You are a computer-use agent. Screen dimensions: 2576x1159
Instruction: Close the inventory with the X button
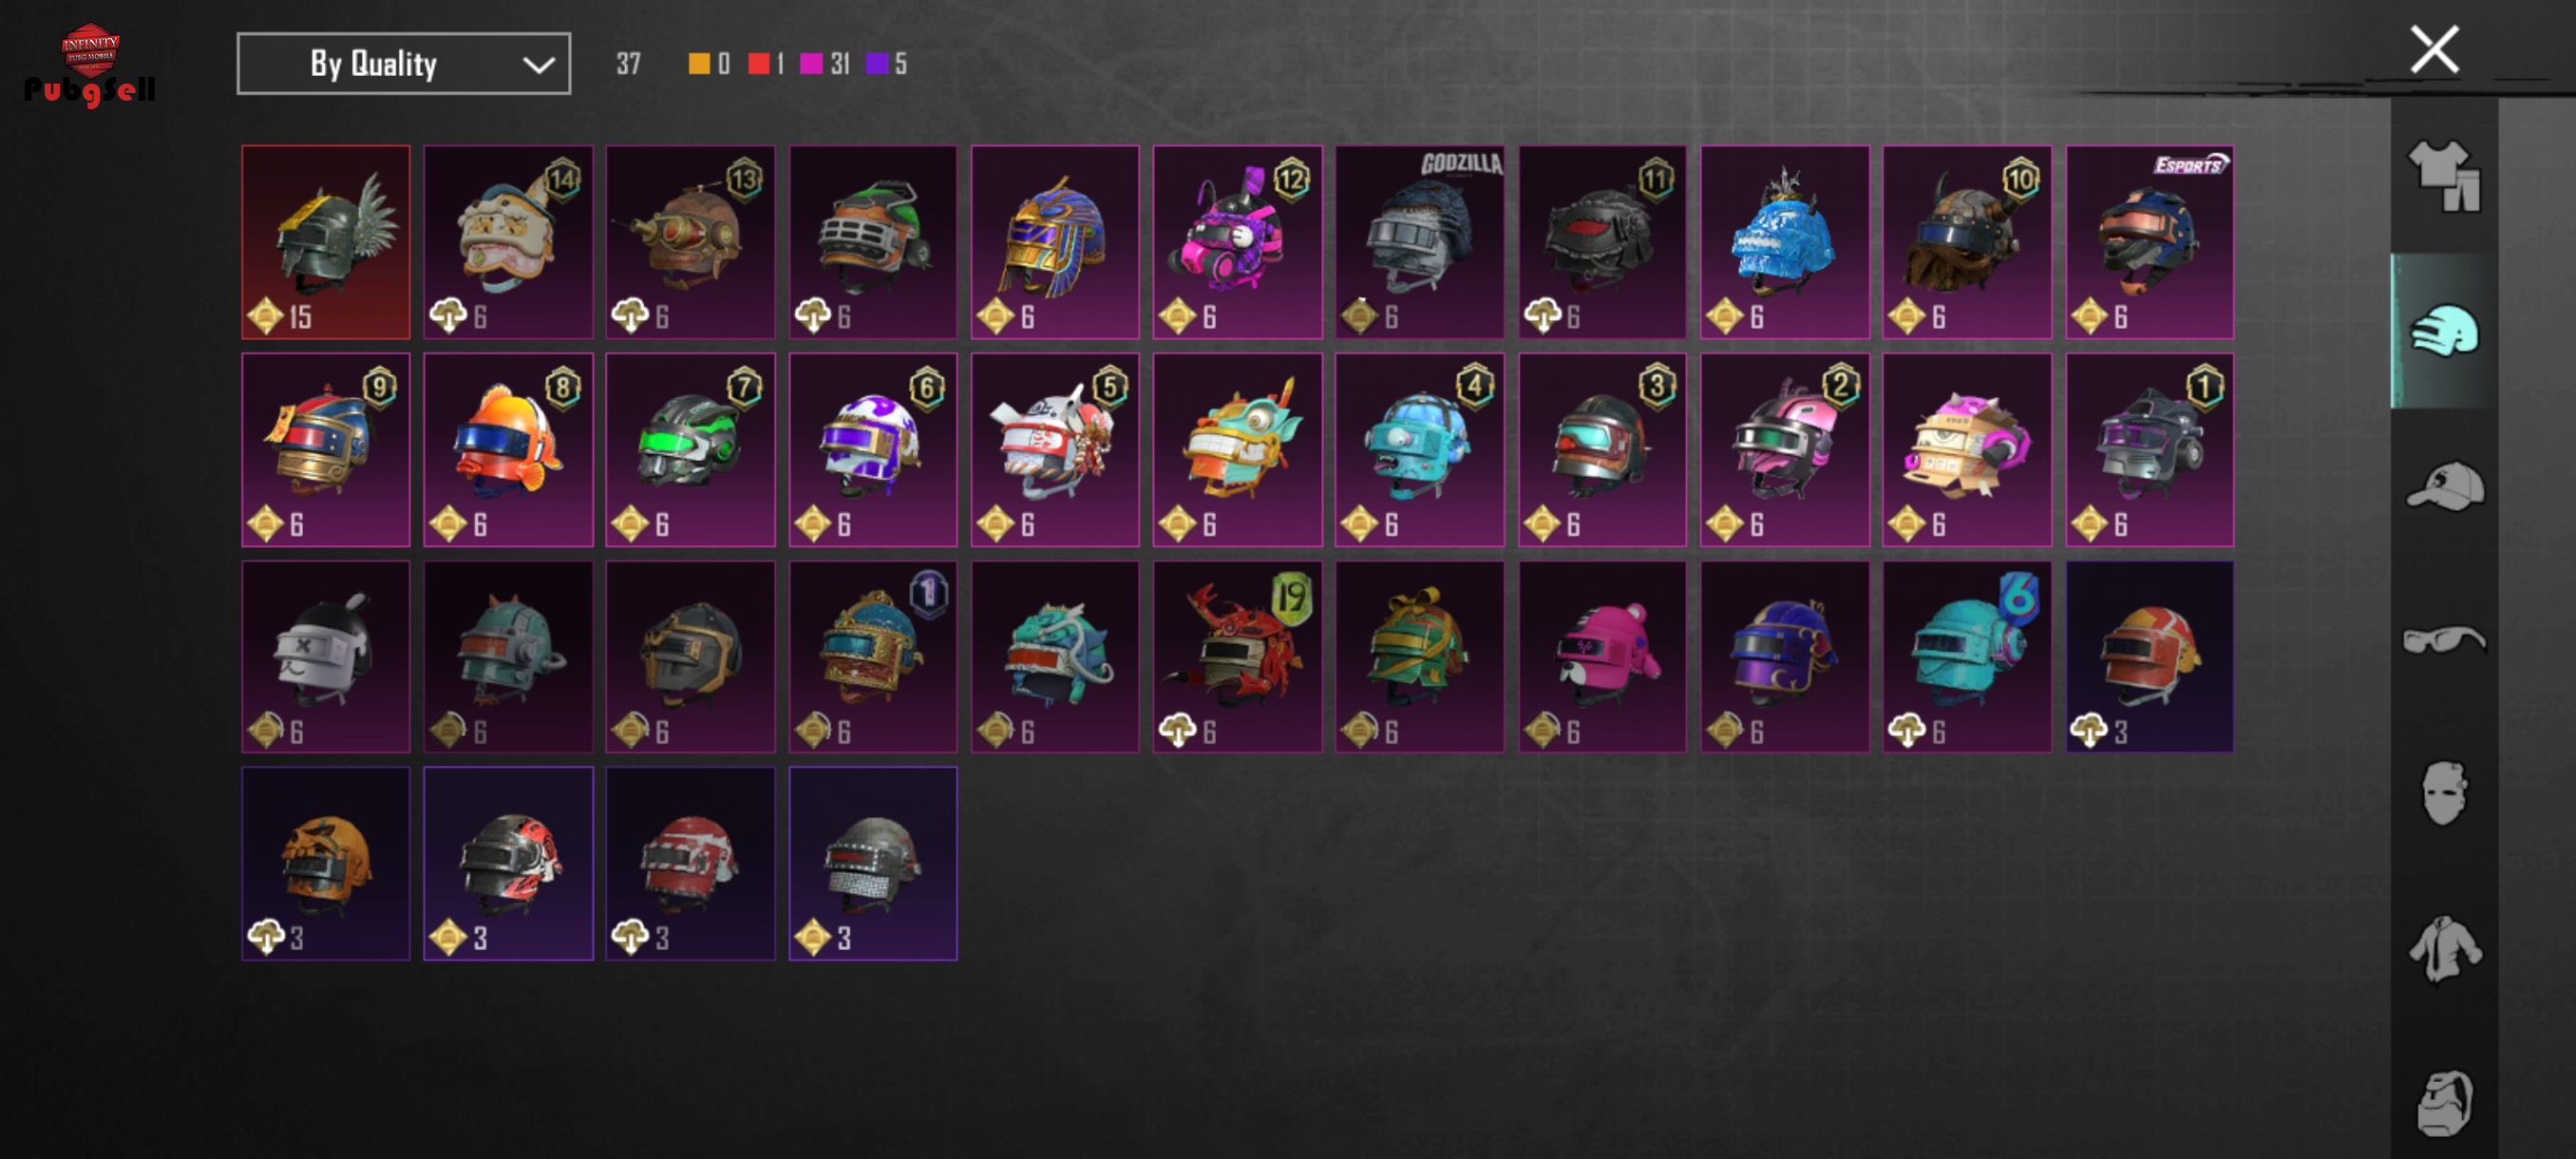tap(2433, 50)
